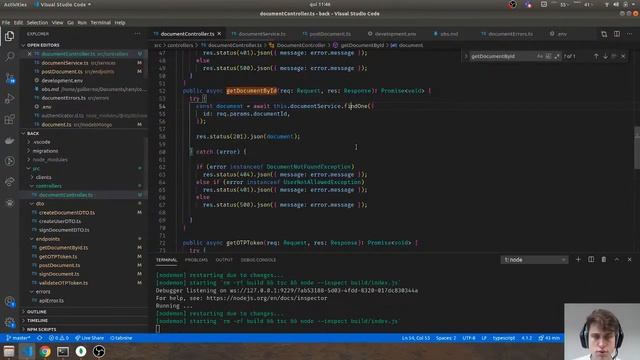
Task: Split the terminal panel
Action: [x=591, y=260]
